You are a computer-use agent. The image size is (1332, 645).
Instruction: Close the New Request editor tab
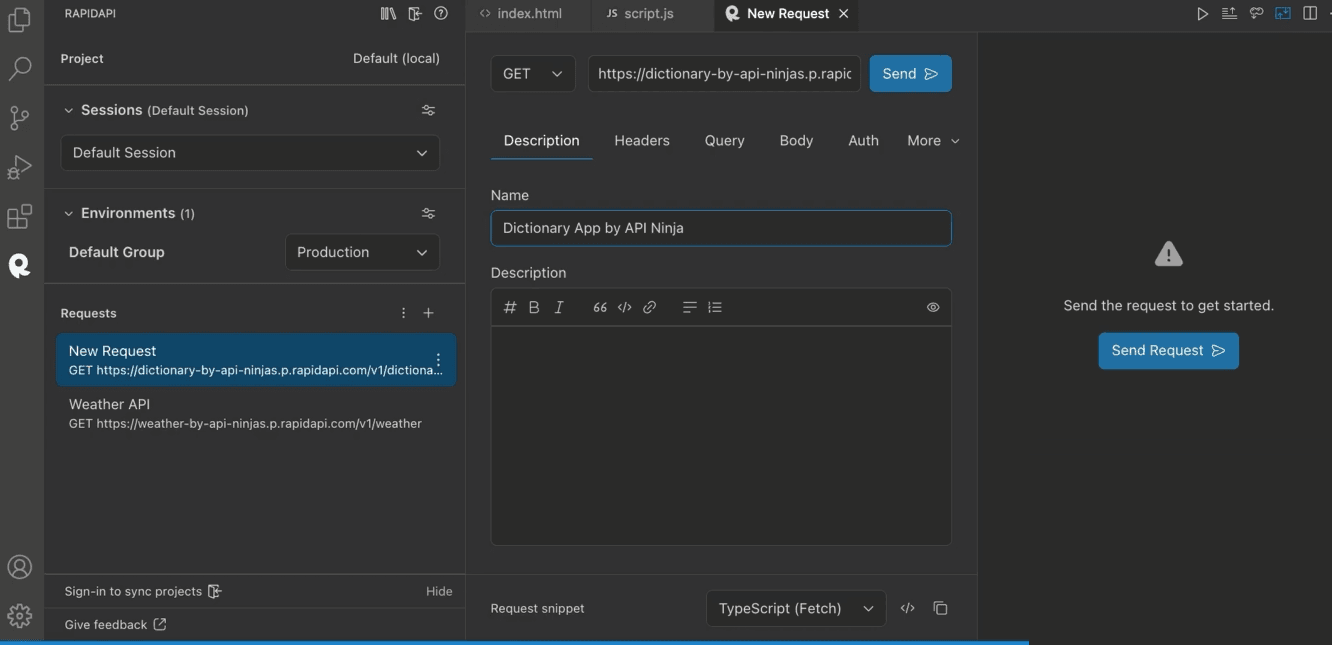[x=843, y=14]
